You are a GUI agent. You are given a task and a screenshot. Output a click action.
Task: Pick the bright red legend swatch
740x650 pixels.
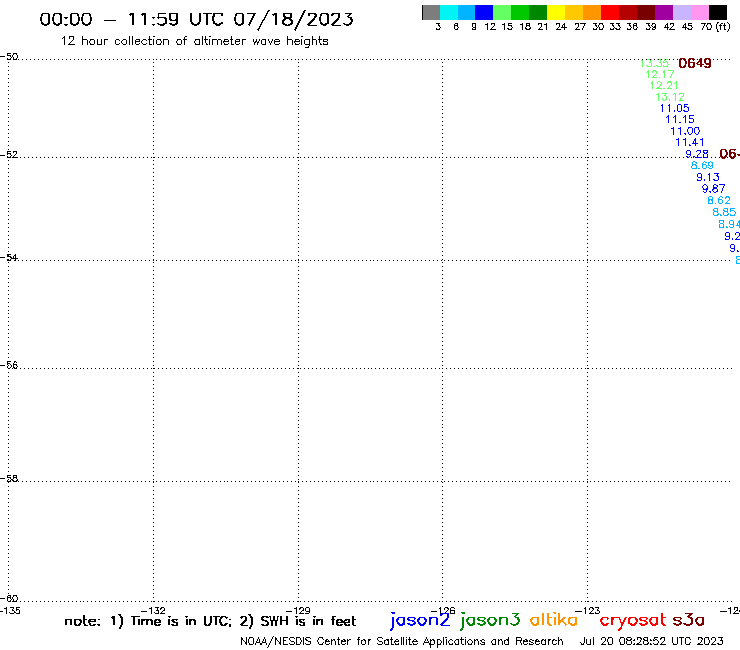[x=610, y=12]
